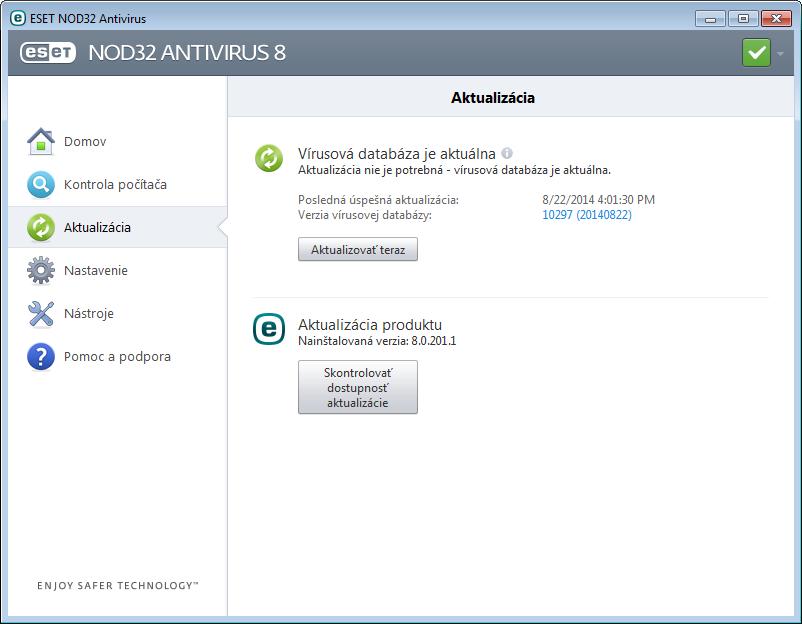Click the Domov house icon
Image resolution: width=802 pixels, height=624 pixels.
tap(41, 142)
